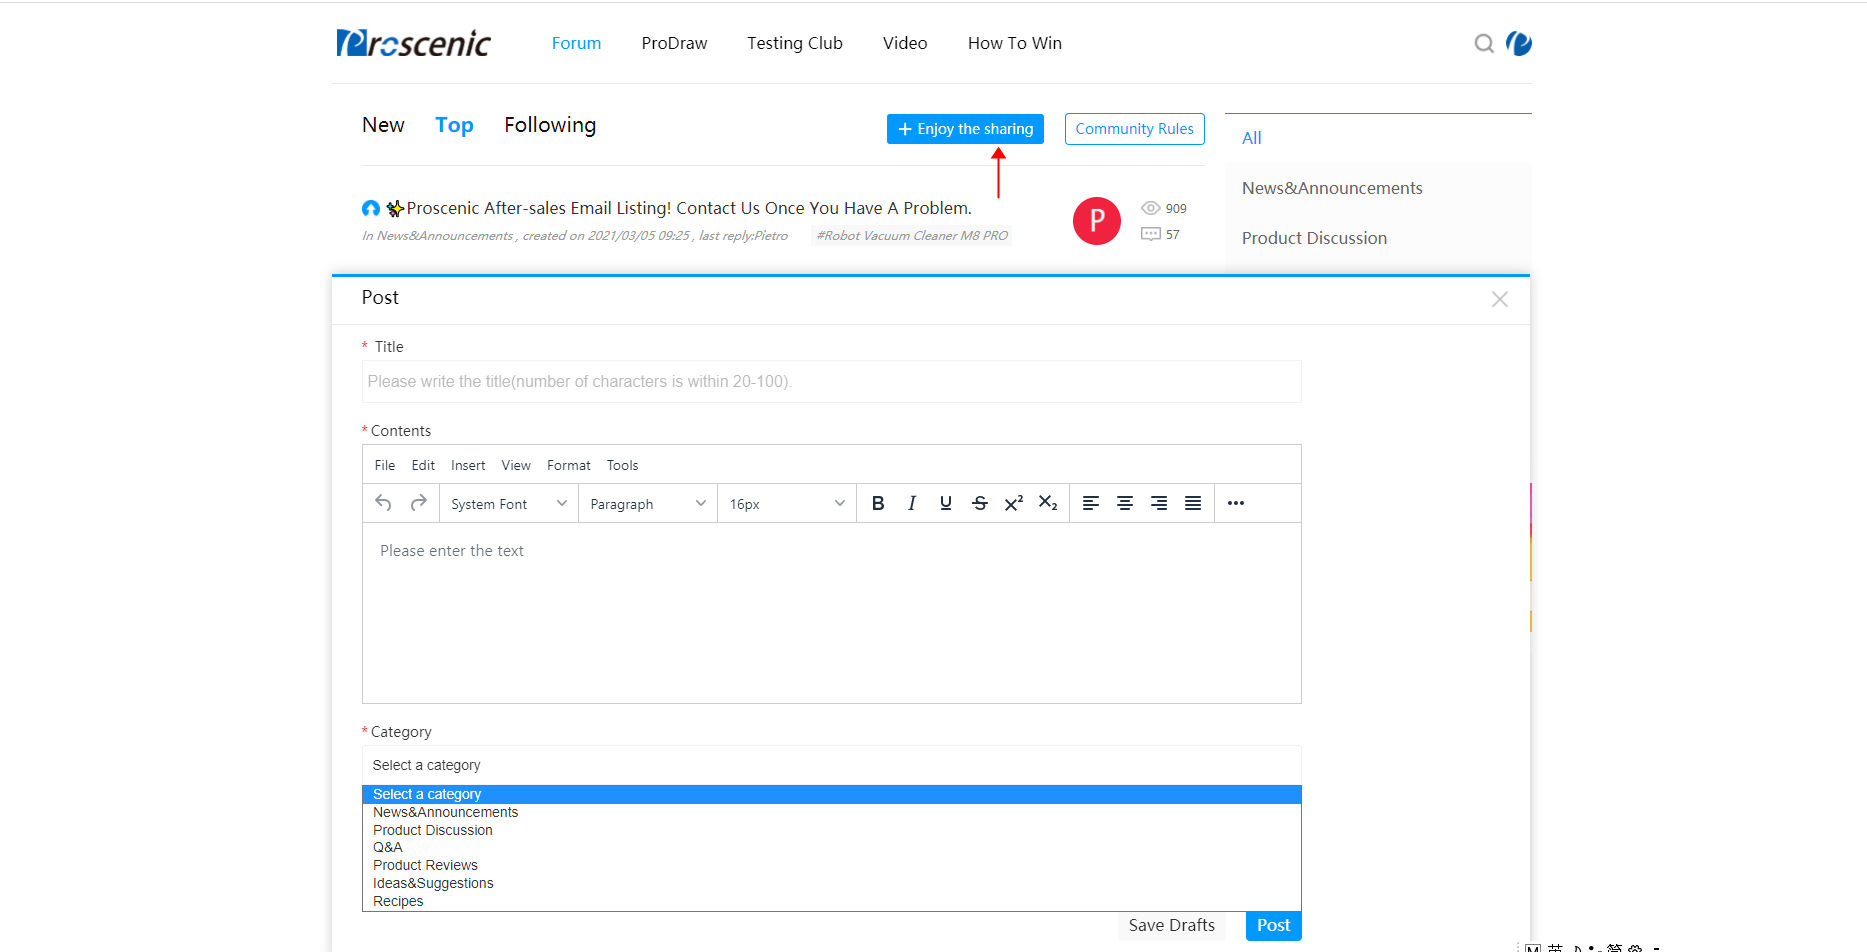Open the View menu in editor

tap(516, 465)
